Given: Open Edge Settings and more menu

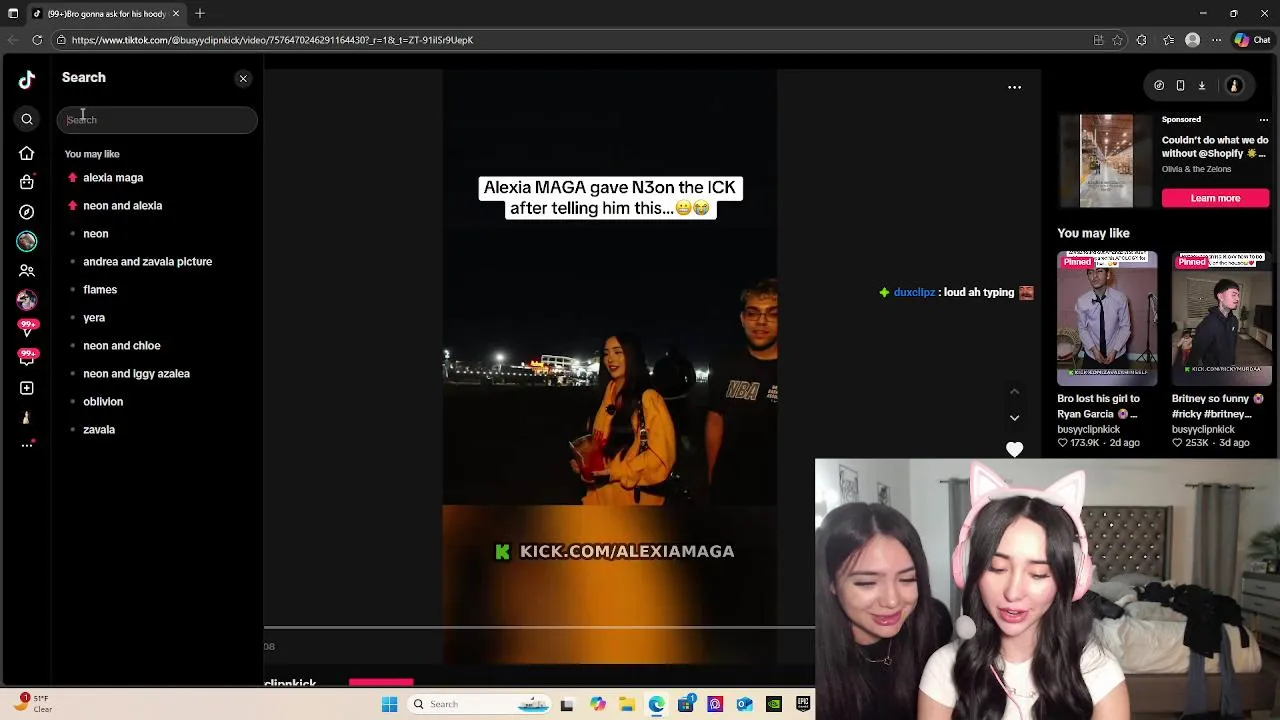Looking at the screenshot, I should pos(1216,40).
